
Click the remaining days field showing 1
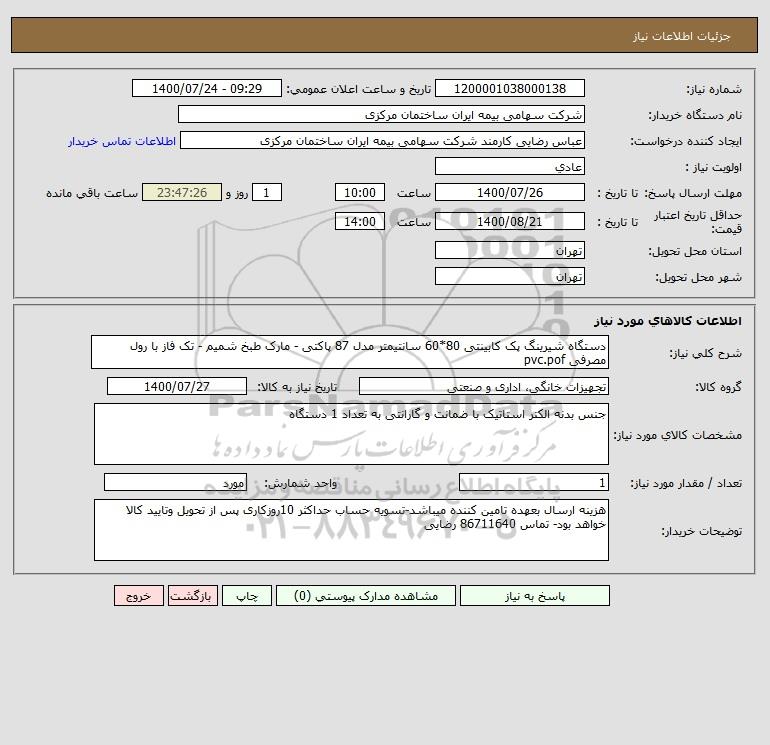tap(267, 193)
